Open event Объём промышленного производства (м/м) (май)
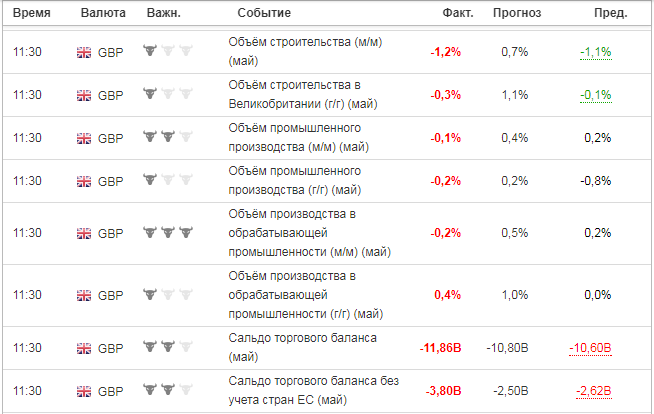Viewport: 654px width, 414px height. pyautogui.click(x=299, y=138)
